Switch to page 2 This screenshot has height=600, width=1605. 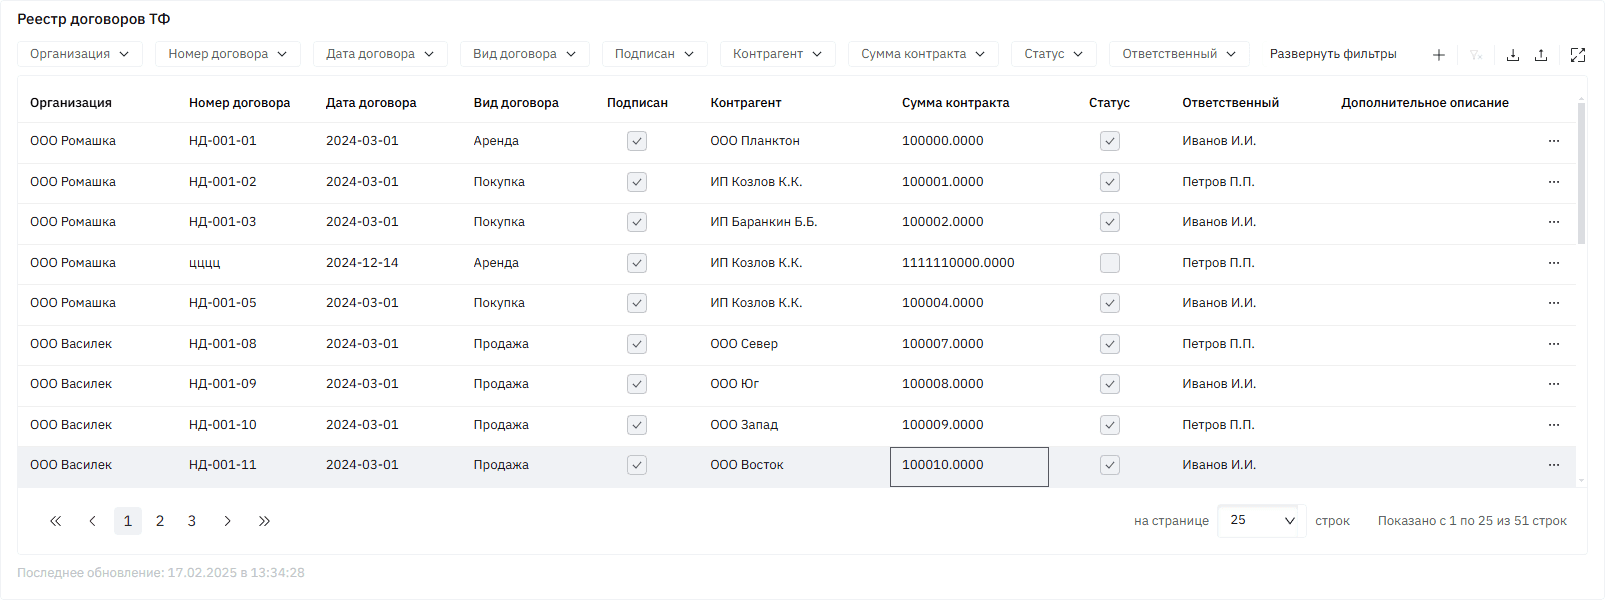pyautogui.click(x=160, y=521)
